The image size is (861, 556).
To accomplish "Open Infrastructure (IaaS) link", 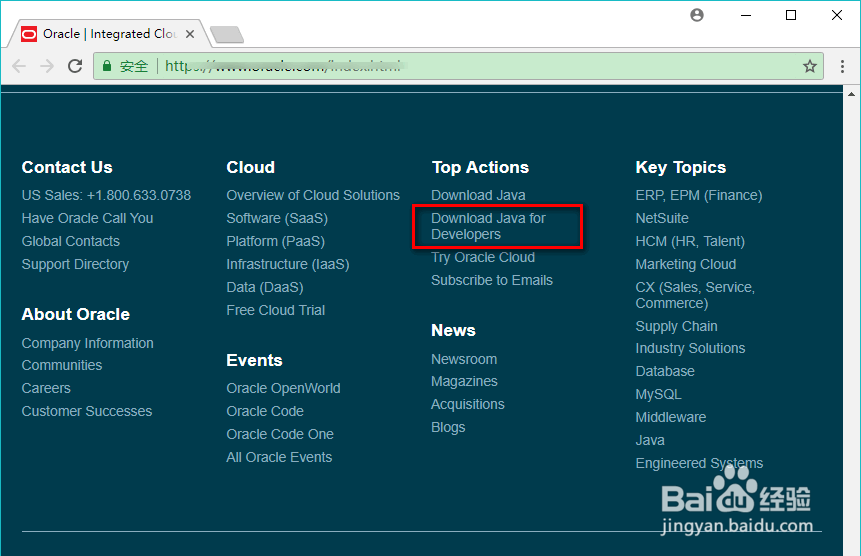I will [288, 265].
